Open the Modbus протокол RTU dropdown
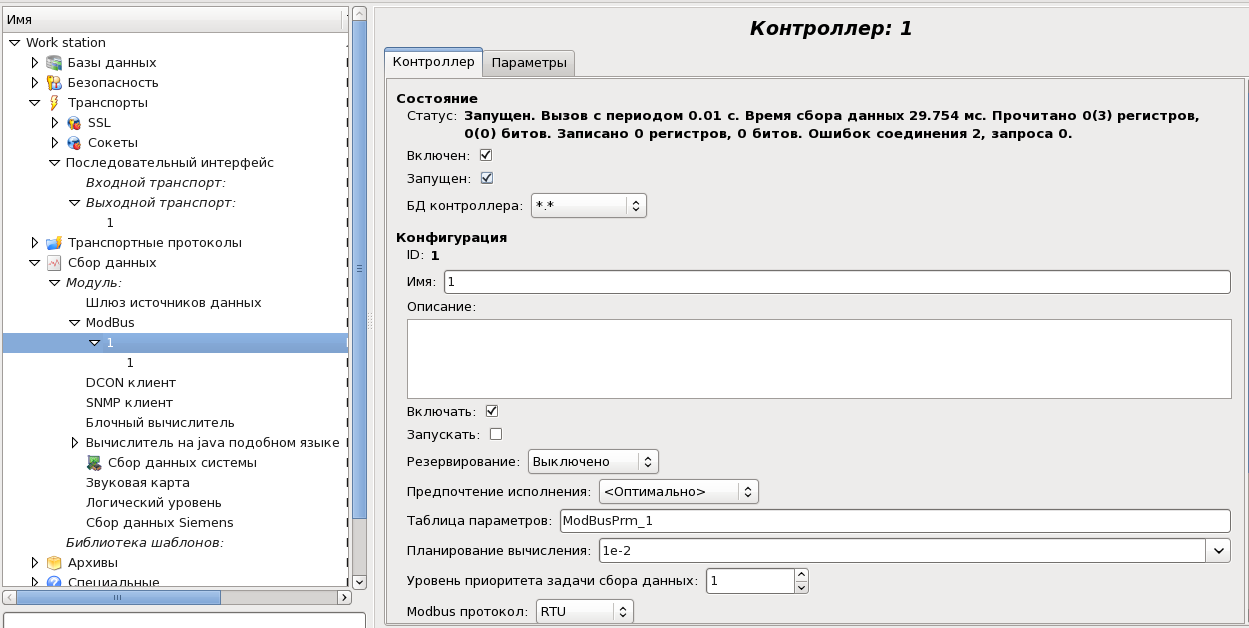 pos(584,611)
